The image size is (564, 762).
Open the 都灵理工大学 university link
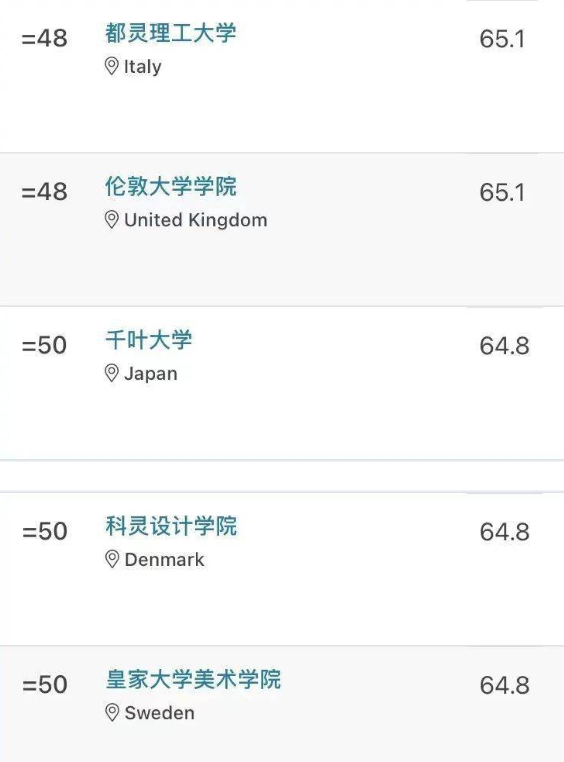point(171,33)
